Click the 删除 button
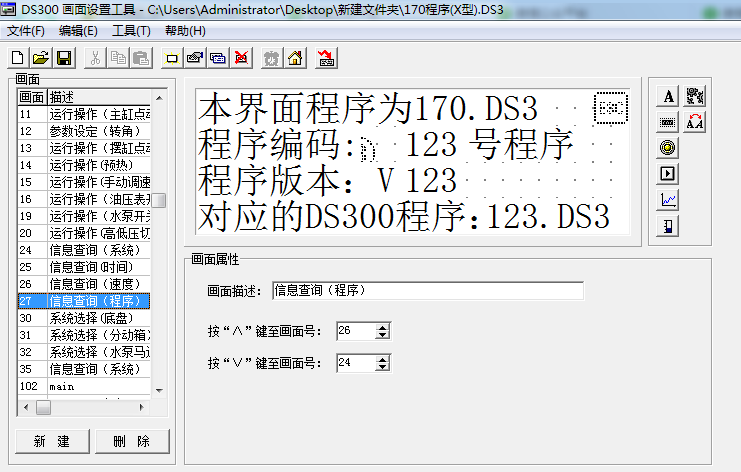 132,441
